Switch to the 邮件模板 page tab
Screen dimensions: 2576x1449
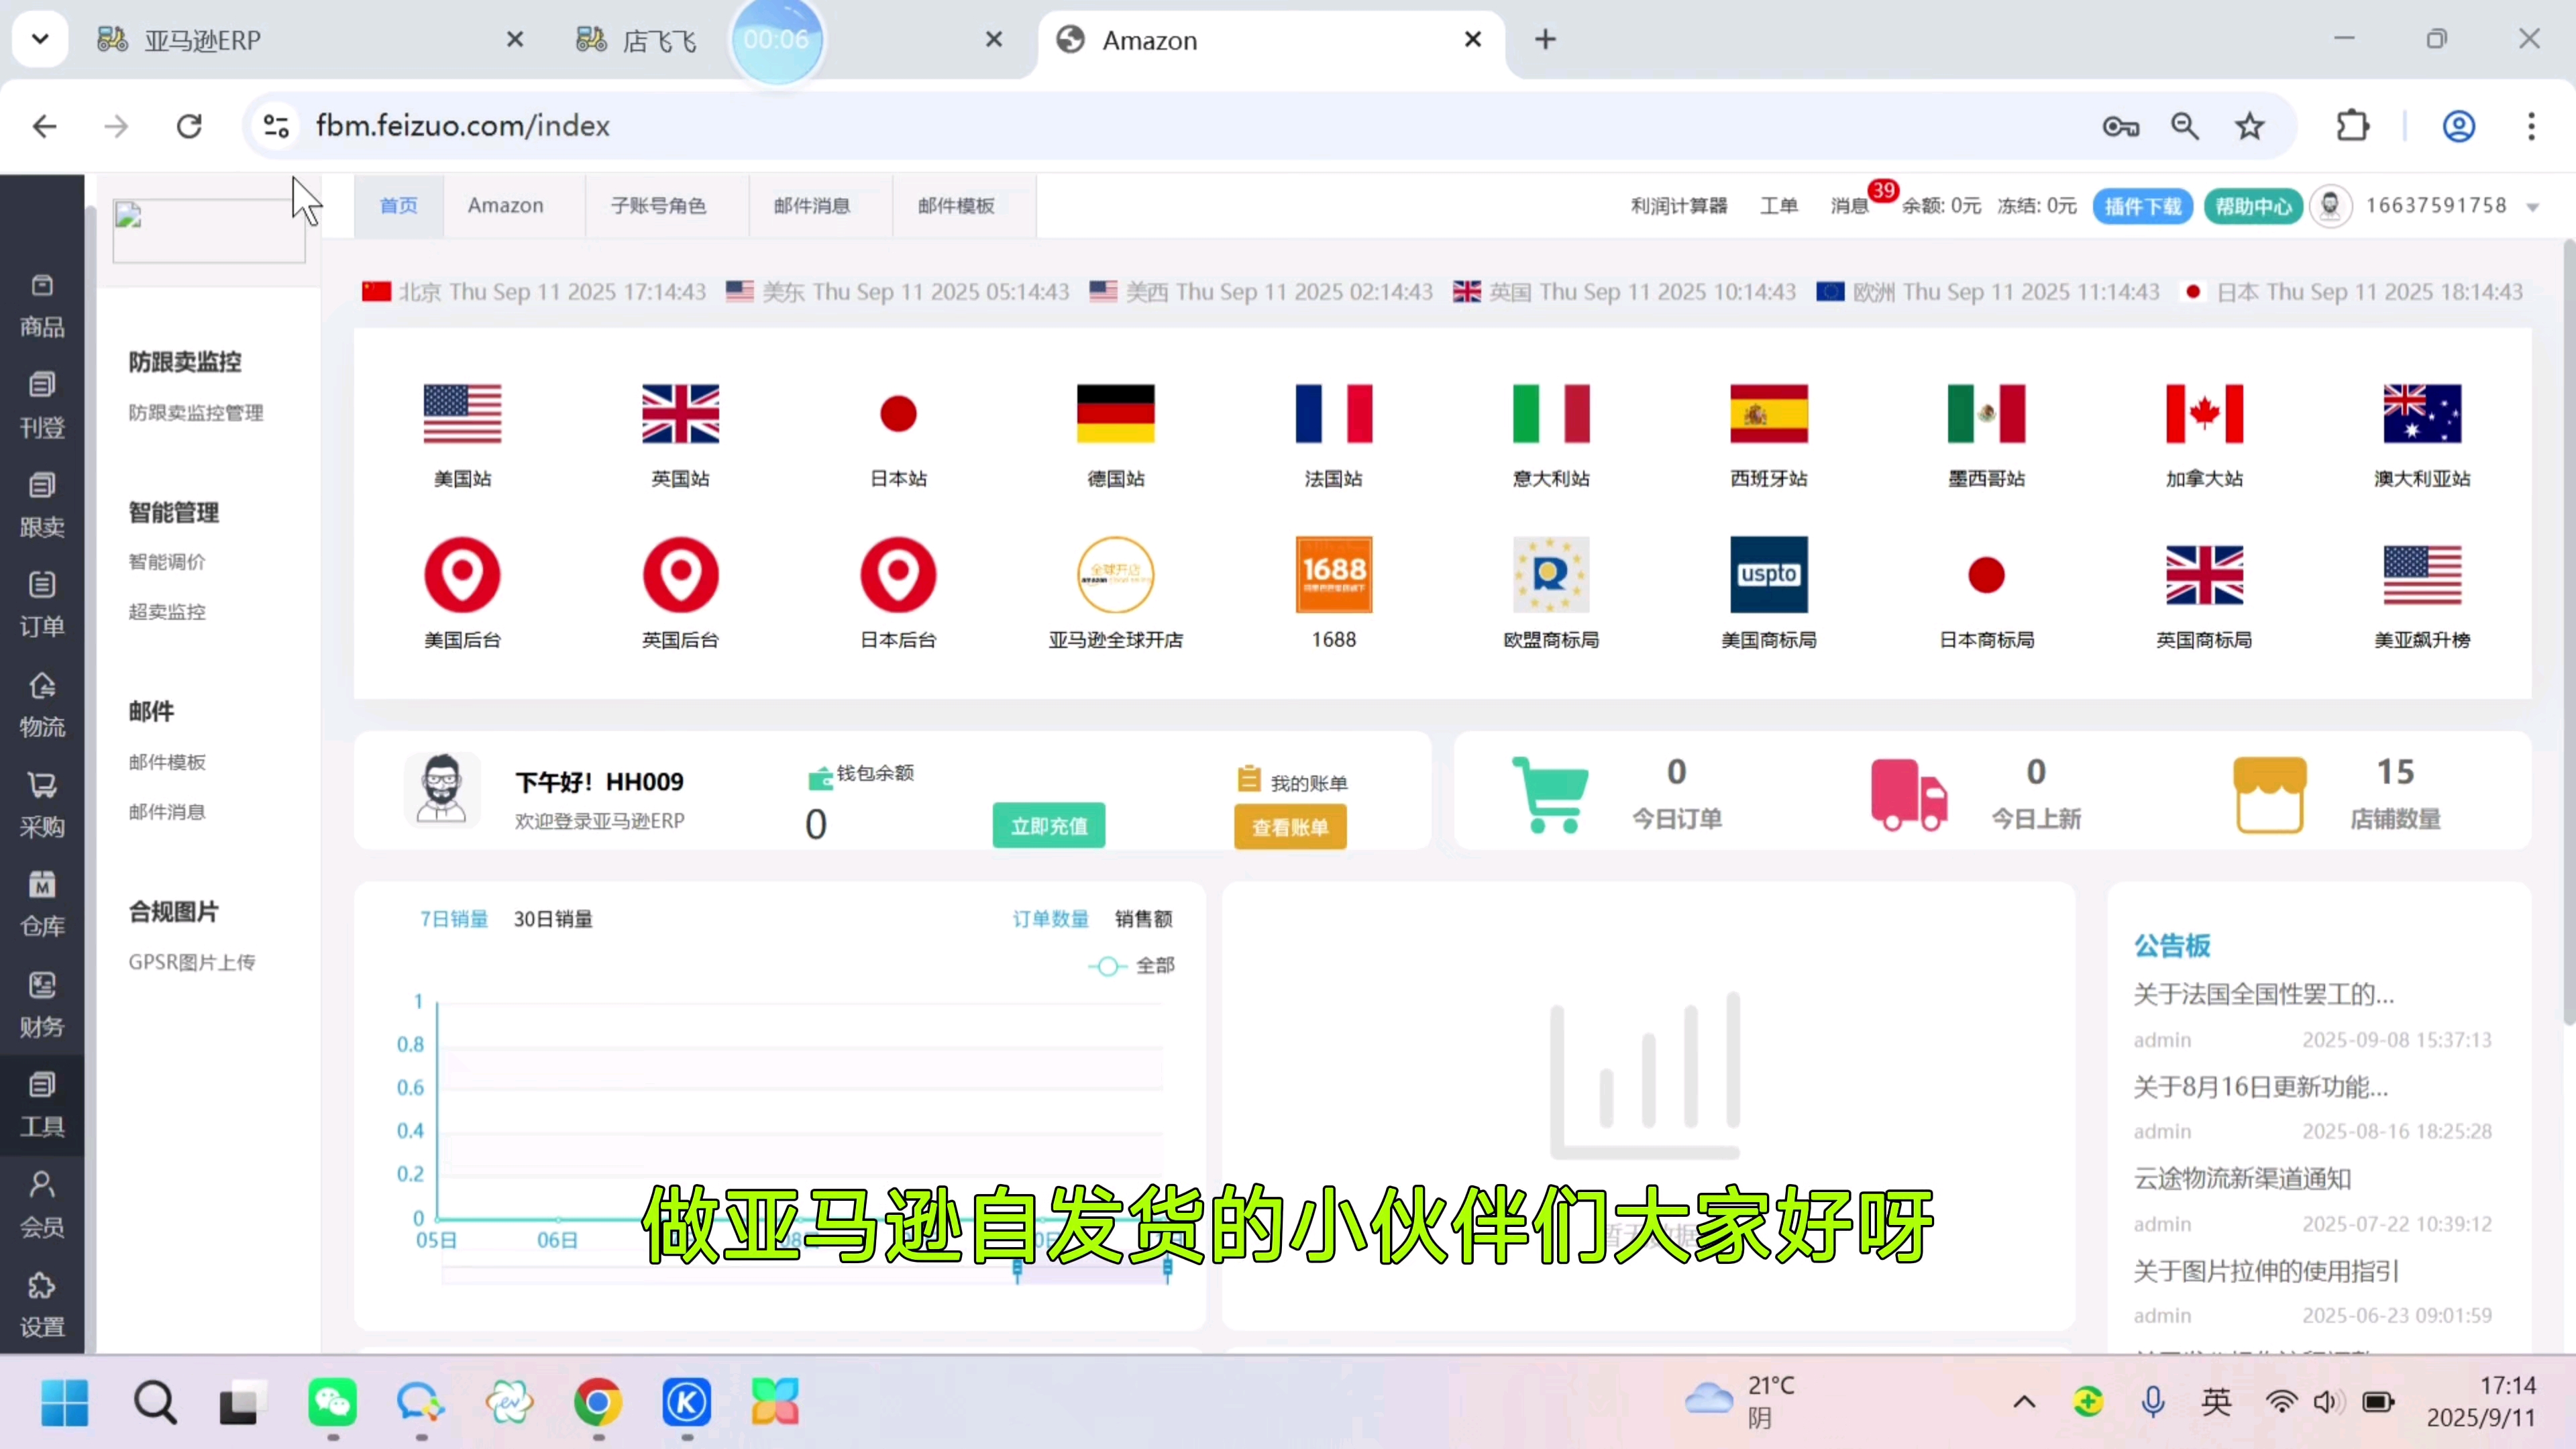point(956,205)
